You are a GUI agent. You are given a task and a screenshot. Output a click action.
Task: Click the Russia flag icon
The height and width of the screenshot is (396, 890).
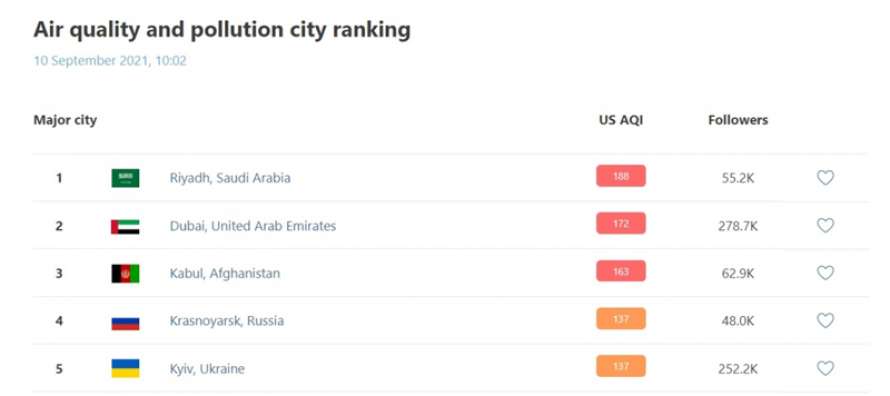(125, 322)
